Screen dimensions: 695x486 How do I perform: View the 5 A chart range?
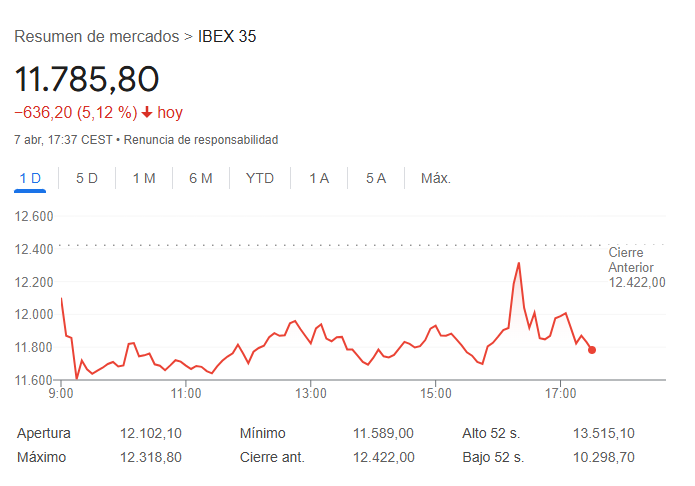376,179
